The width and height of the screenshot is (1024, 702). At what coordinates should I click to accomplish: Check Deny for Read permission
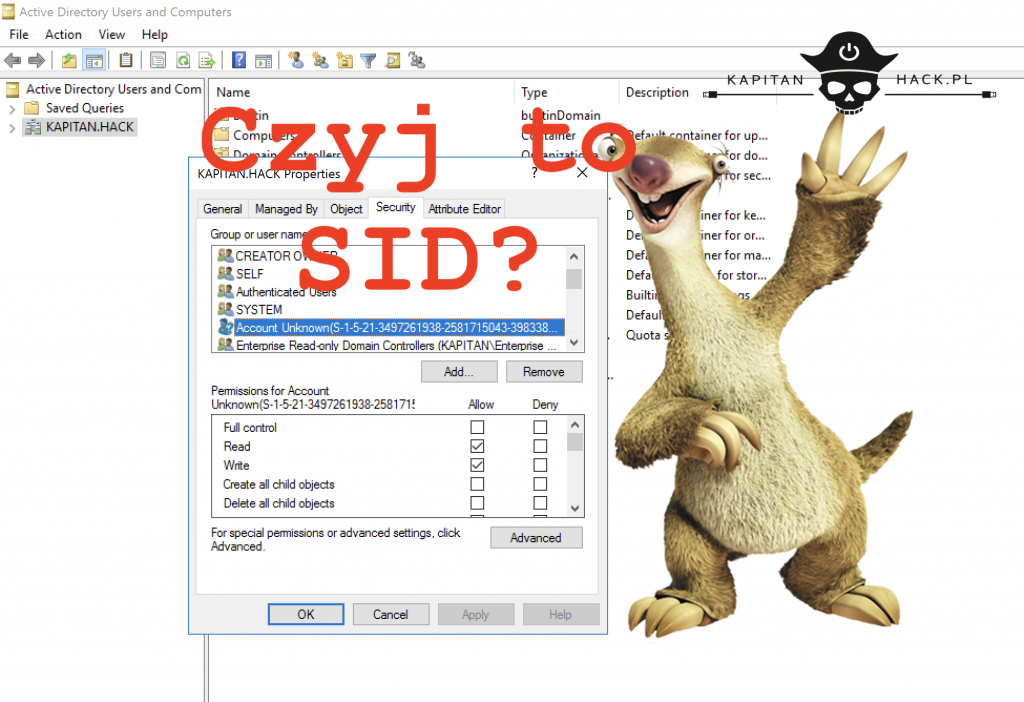point(540,446)
